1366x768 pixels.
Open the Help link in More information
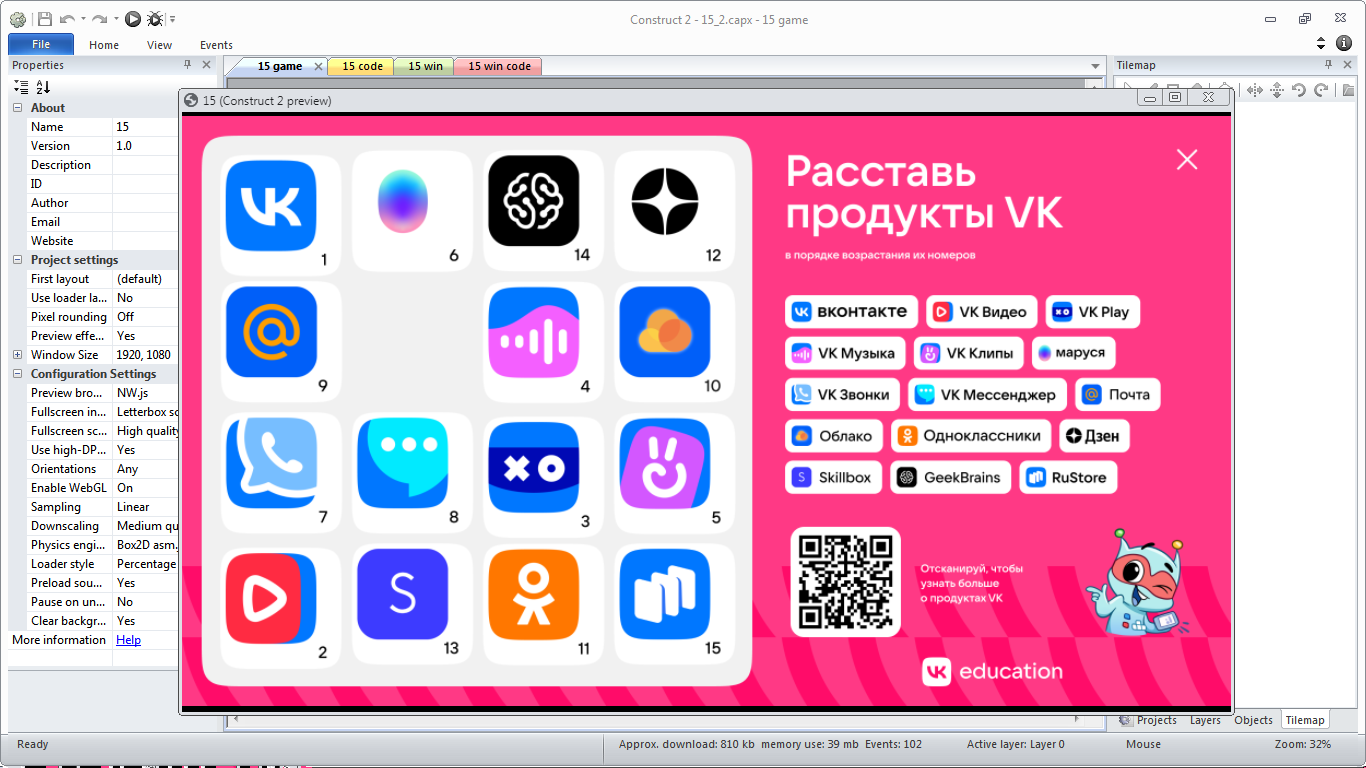coord(128,640)
